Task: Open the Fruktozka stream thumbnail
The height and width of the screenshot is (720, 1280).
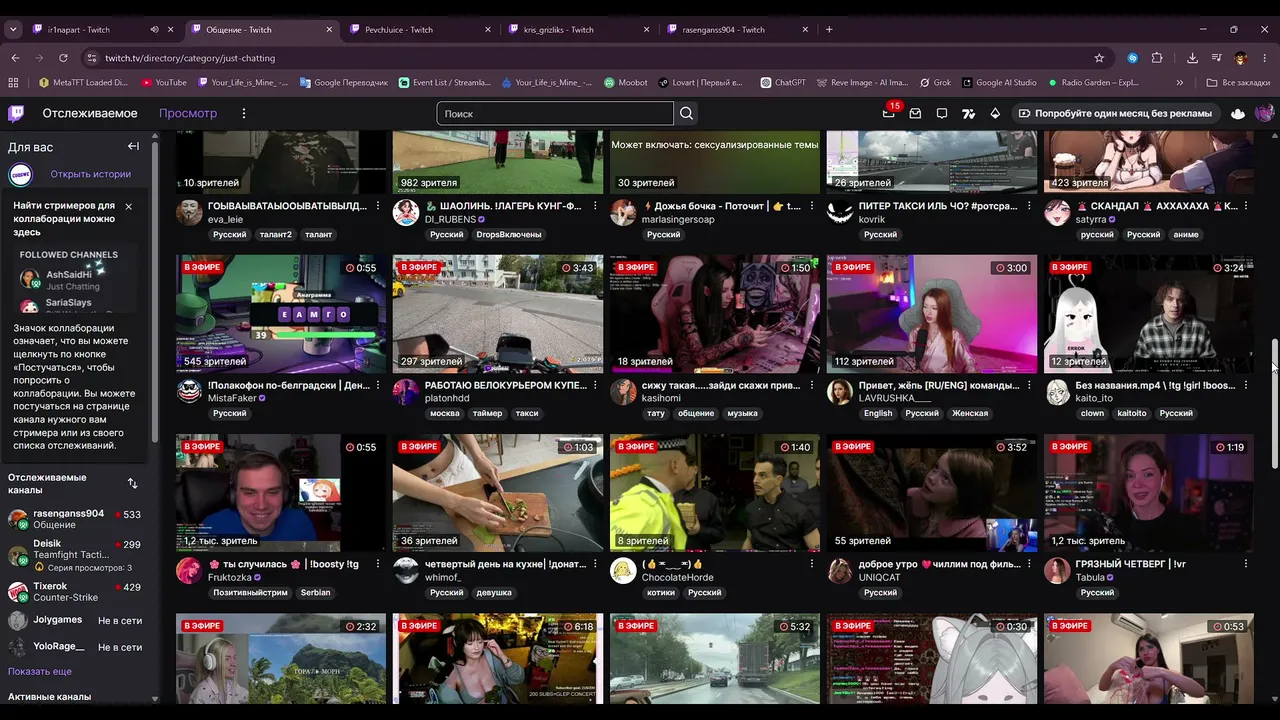Action: pyautogui.click(x=281, y=493)
